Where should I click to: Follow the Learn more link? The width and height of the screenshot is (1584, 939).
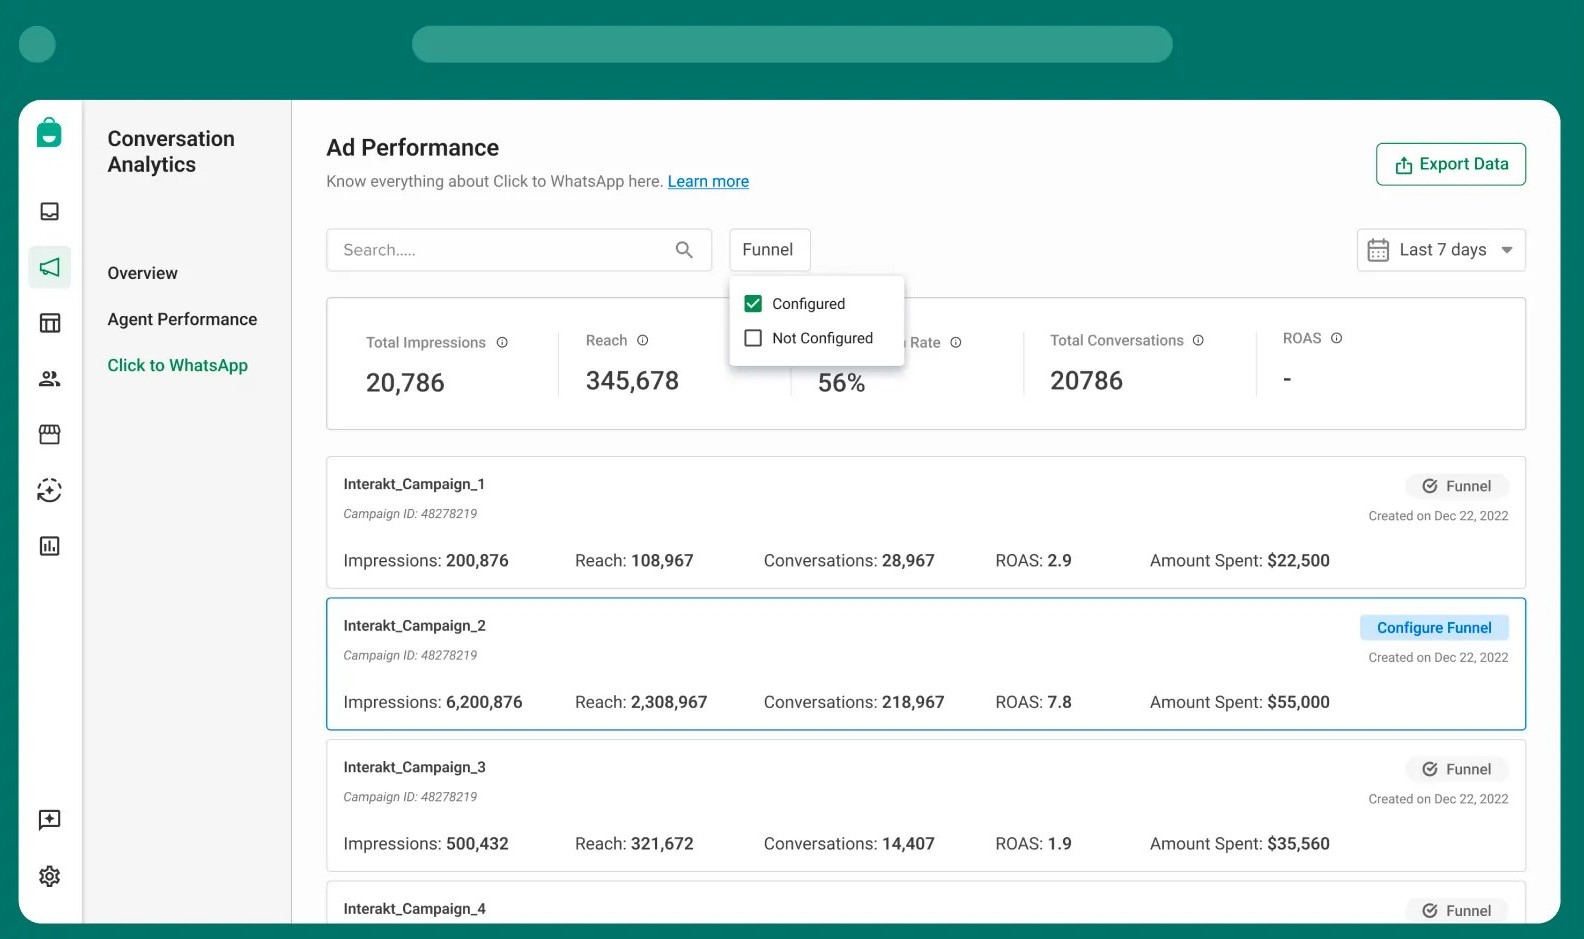708,181
